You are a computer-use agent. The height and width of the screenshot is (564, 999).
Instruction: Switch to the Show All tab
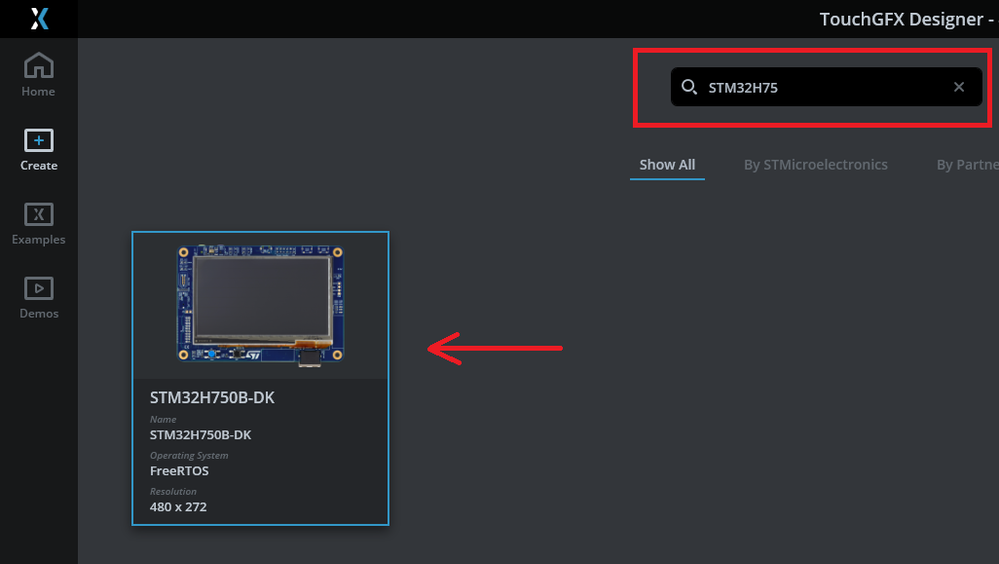tap(667, 164)
